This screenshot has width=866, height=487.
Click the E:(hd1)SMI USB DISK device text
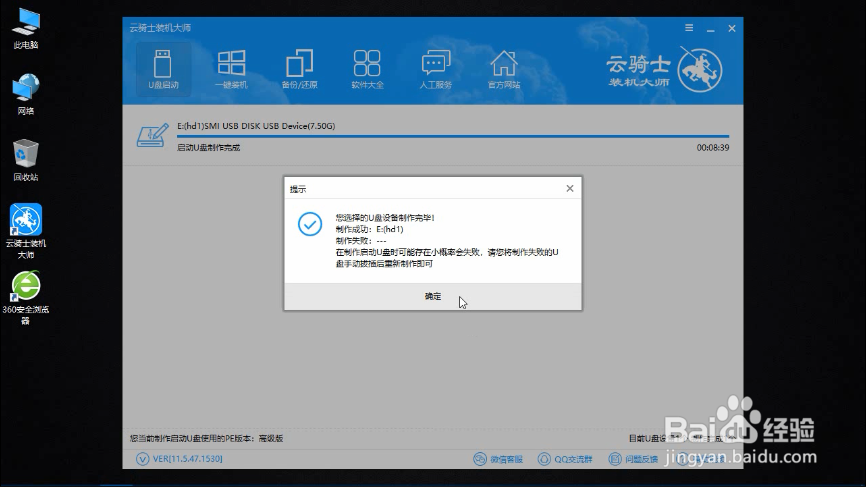[256, 126]
